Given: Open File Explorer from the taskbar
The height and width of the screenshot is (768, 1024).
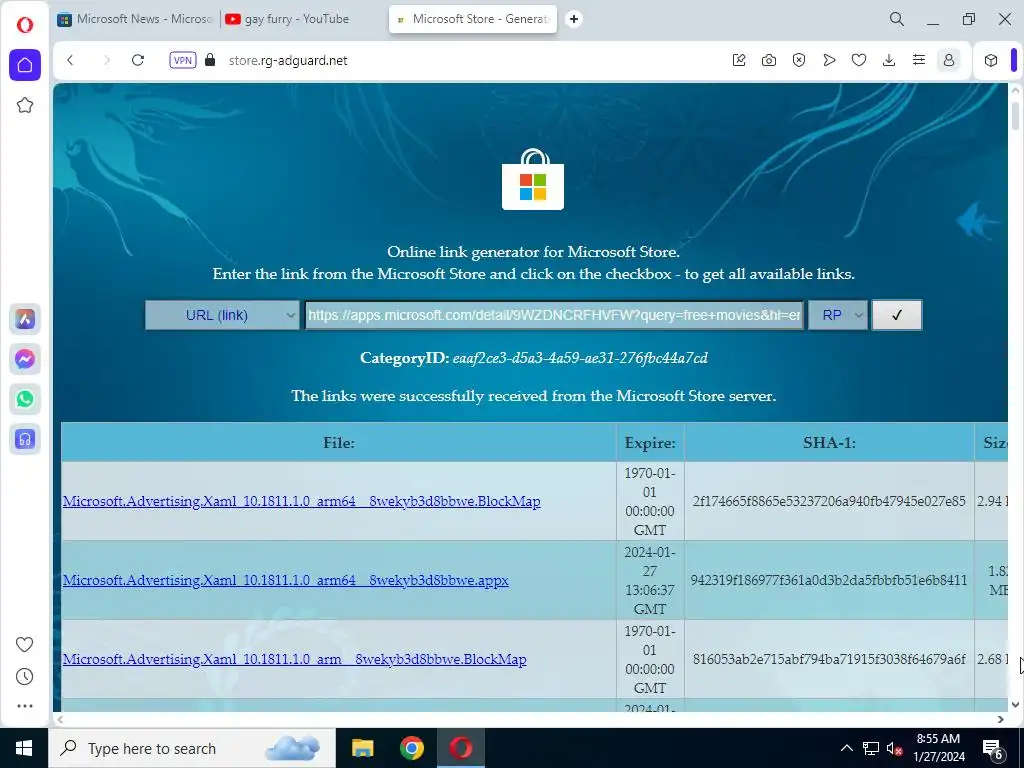Looking at the screenshot, I should click(x=362, y=748).
